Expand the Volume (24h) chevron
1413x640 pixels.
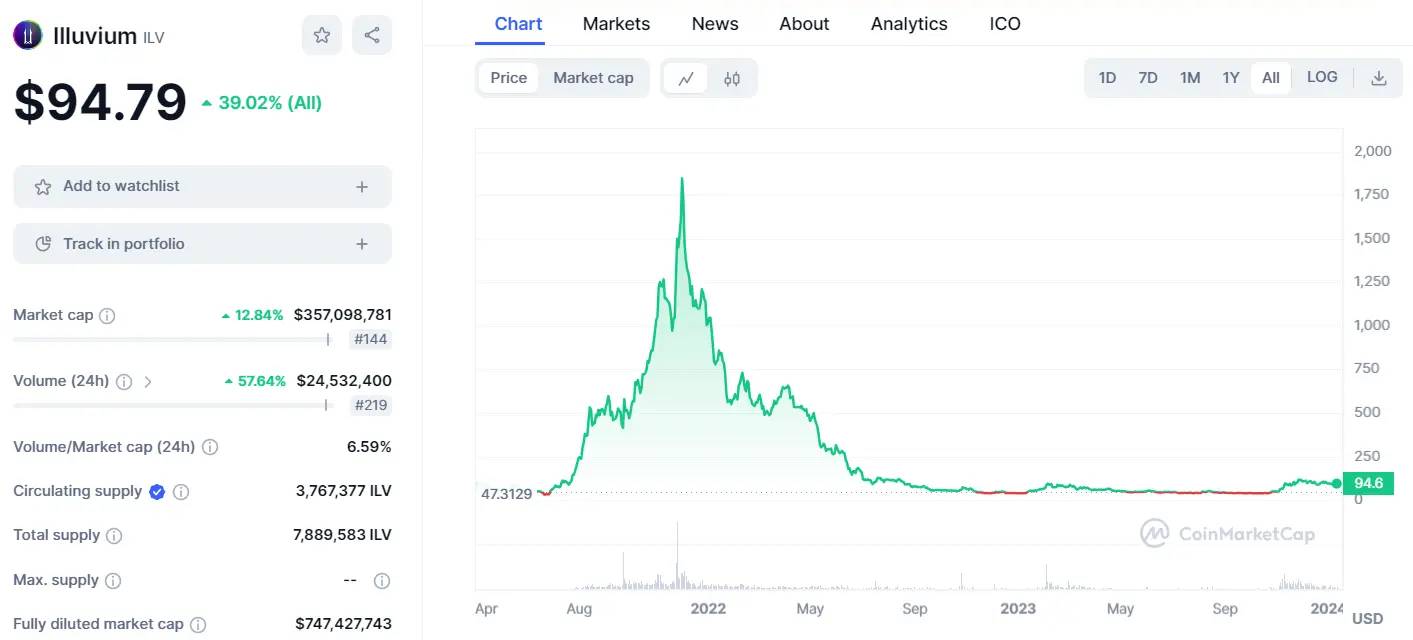pyautogui.click(x=148, y=381)
